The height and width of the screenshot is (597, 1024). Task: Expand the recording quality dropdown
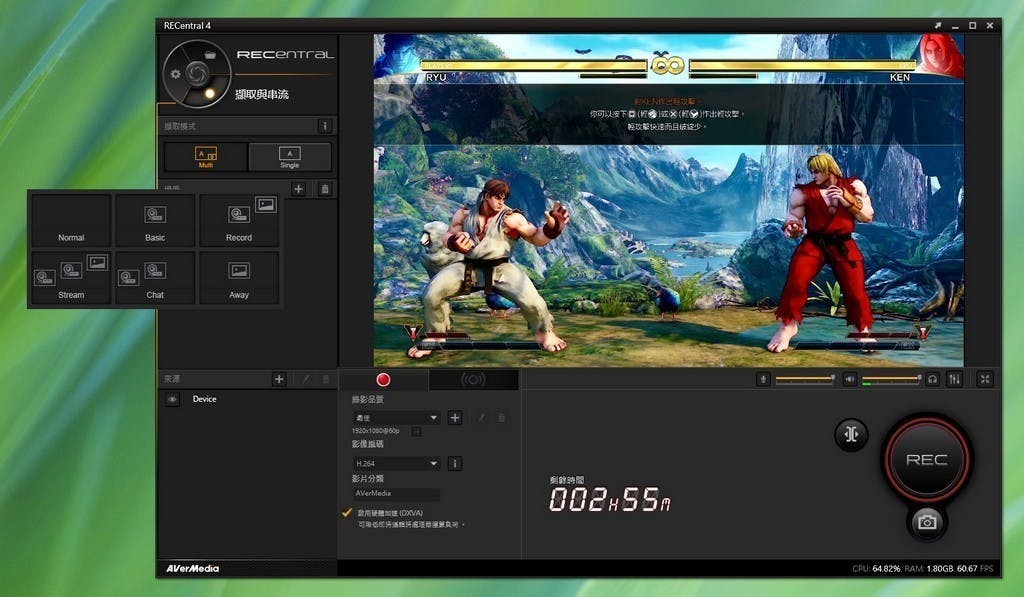[395, 418]
